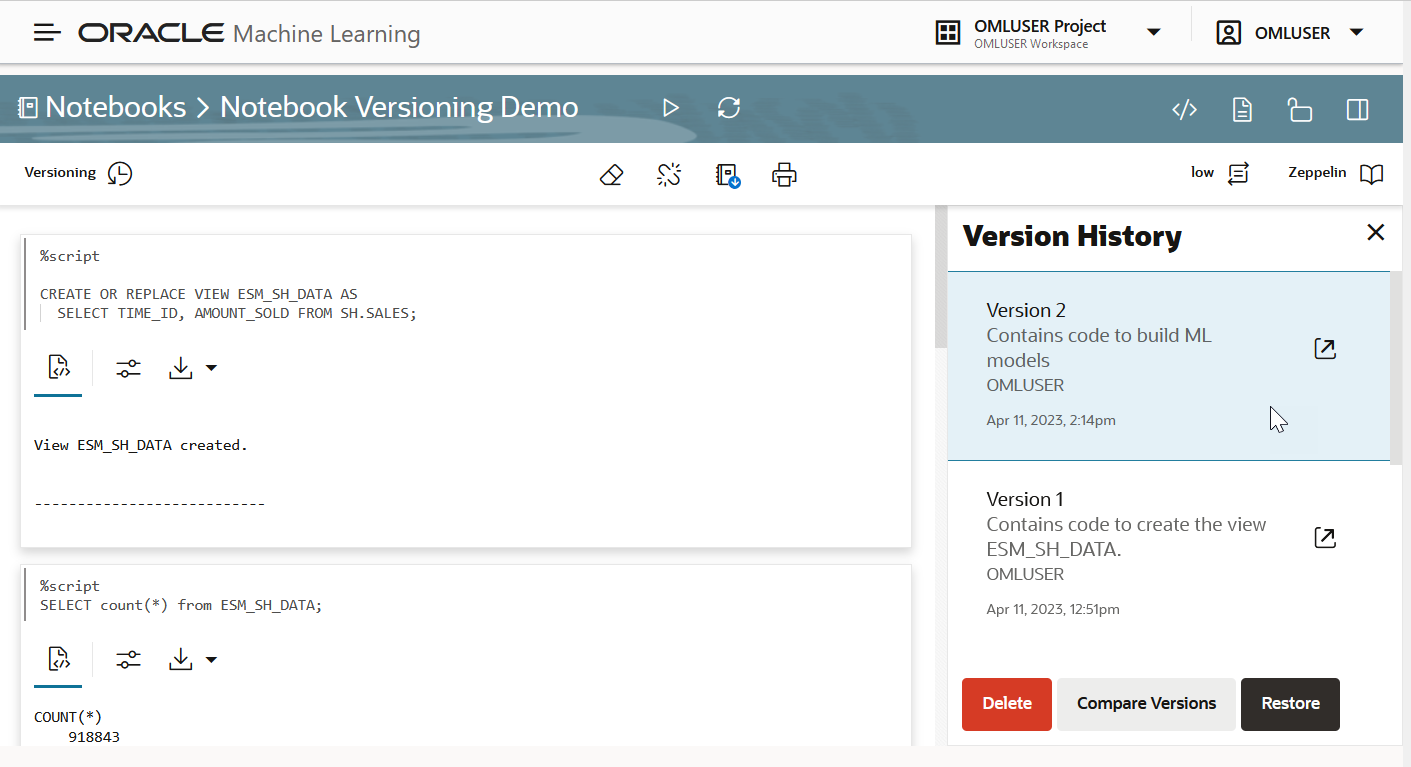Clear paragraph output with eraser icon
The height and width of the screenshot is (767, 1411).
pos(612,176)
